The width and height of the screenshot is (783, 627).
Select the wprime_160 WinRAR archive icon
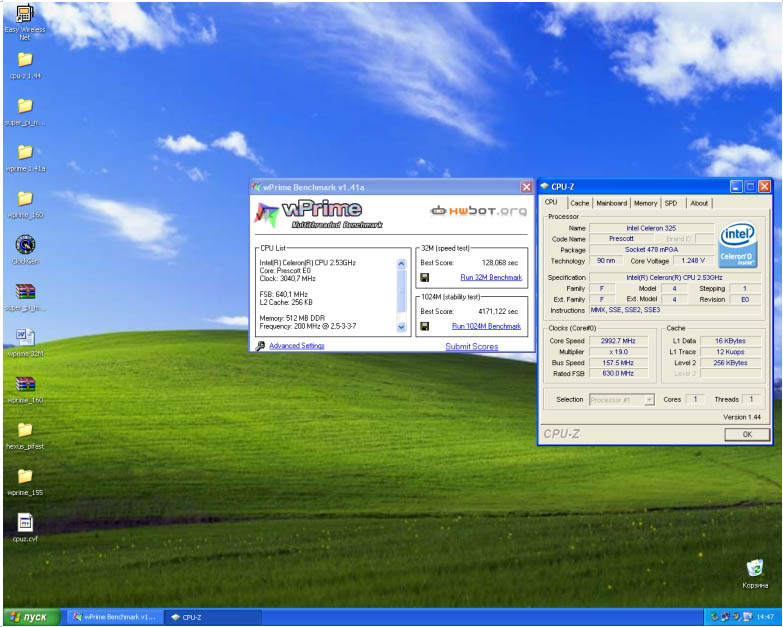[x=25, y=390]
